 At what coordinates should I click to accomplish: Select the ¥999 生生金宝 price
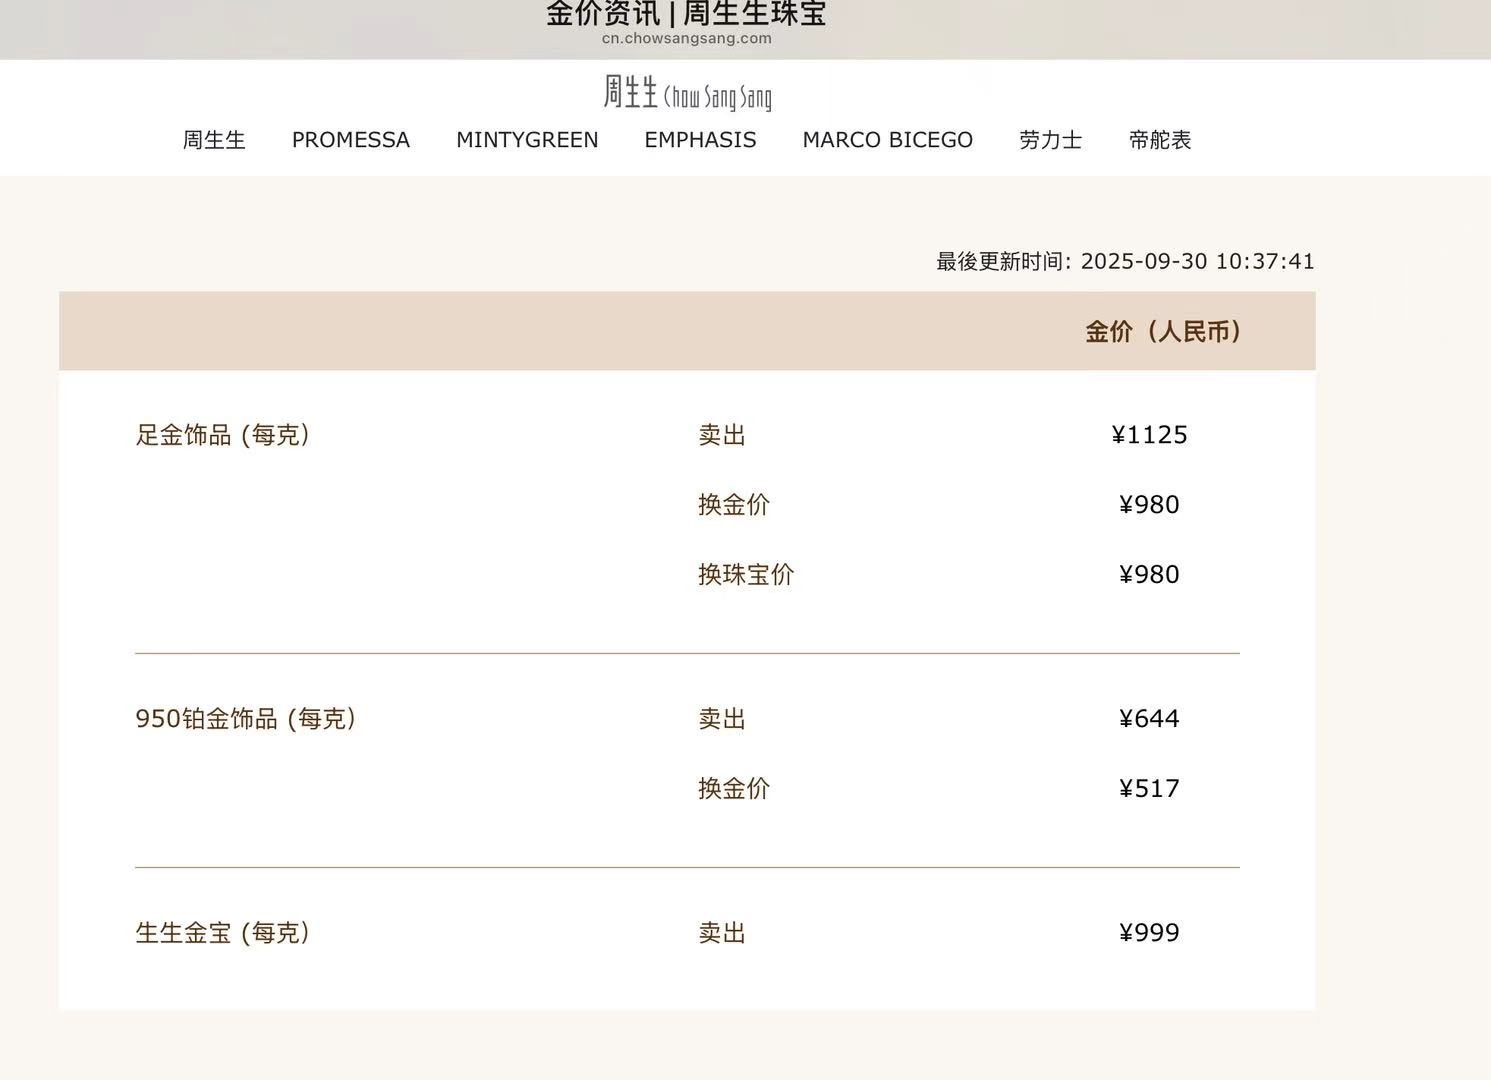coord(1150,933)
